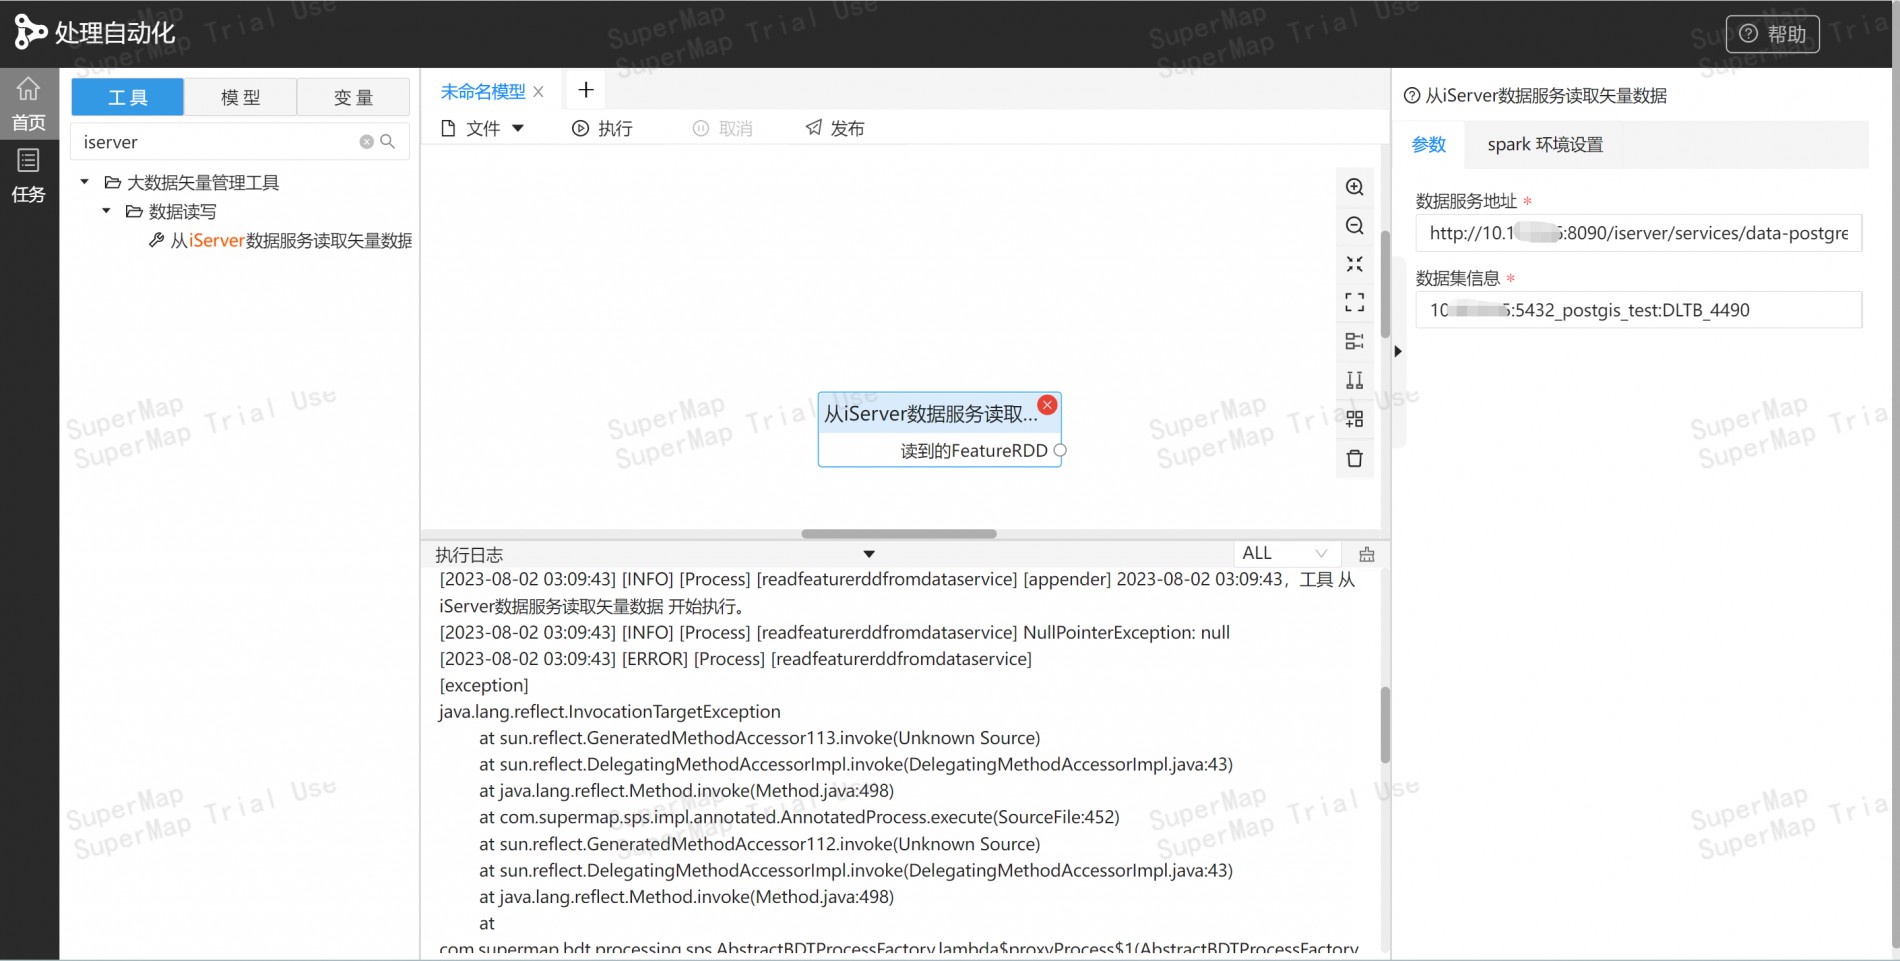Image resolution: width=1900 pixels, height=961 pixels.
Task: Click the help icon beside tool title
Action: pyautogui.click(x=1412, y=96)
